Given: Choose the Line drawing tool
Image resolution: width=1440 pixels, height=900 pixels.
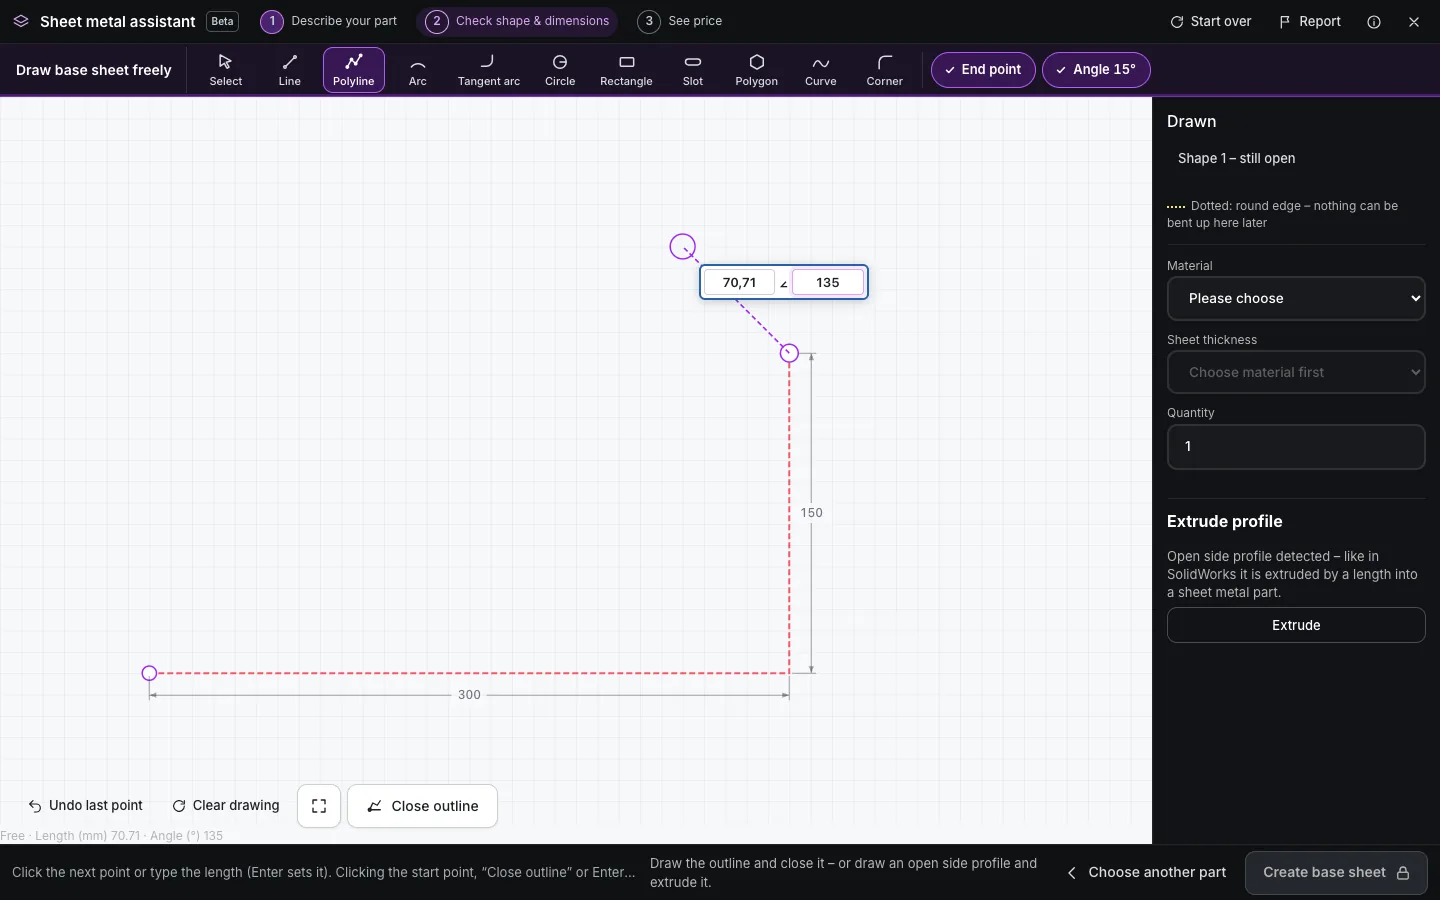Looking at the screenshot, I should point(290,70).
